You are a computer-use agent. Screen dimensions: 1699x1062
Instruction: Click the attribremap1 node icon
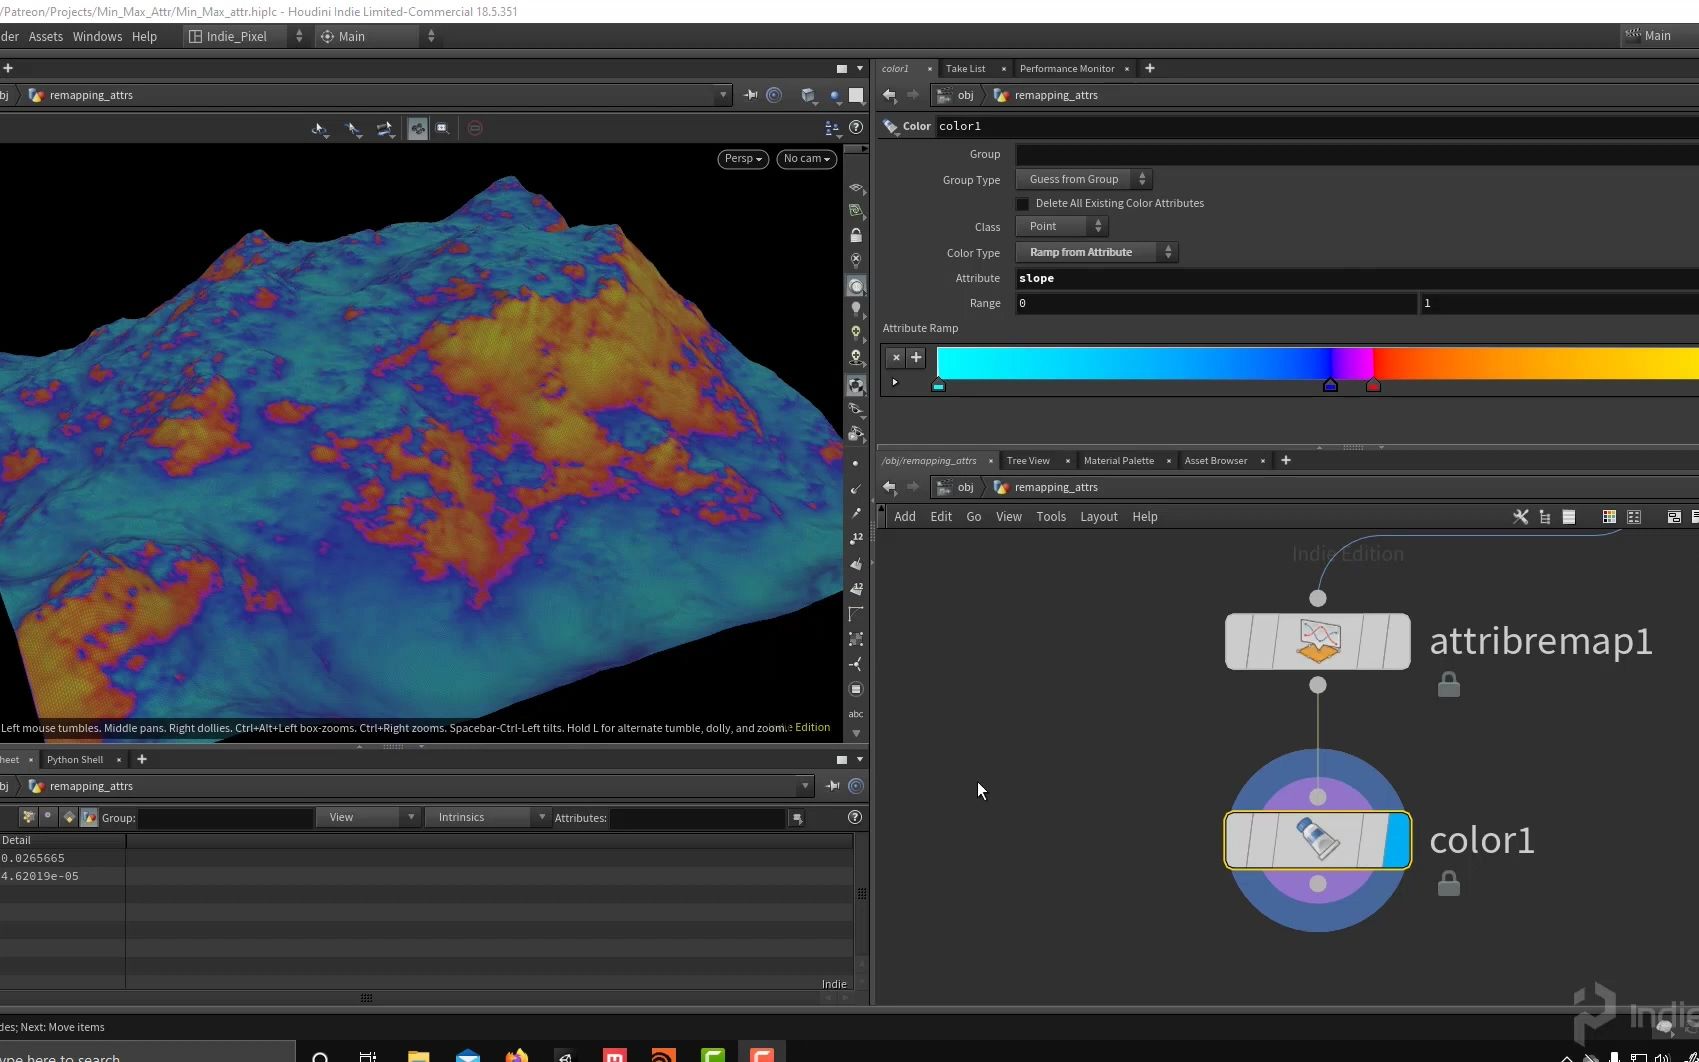[1317, 641]
